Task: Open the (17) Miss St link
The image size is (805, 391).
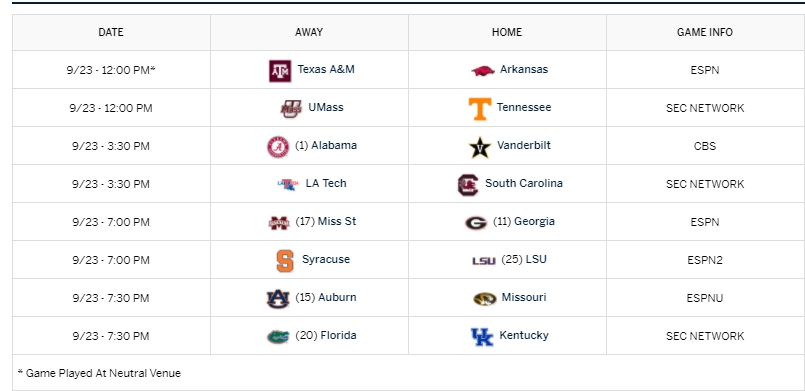Action: tap(326, 221)
